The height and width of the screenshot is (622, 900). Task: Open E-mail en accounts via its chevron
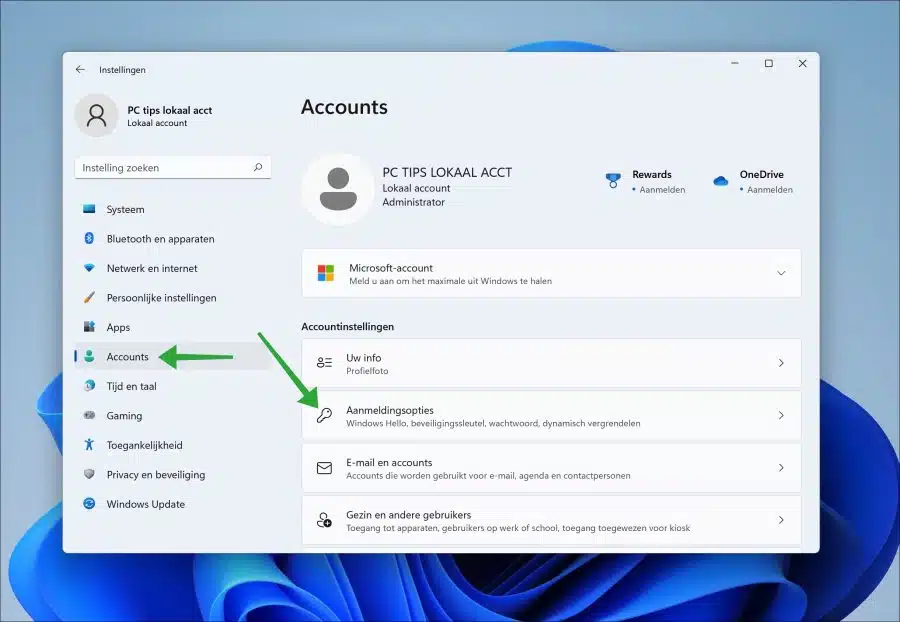(x=781, y=468)
